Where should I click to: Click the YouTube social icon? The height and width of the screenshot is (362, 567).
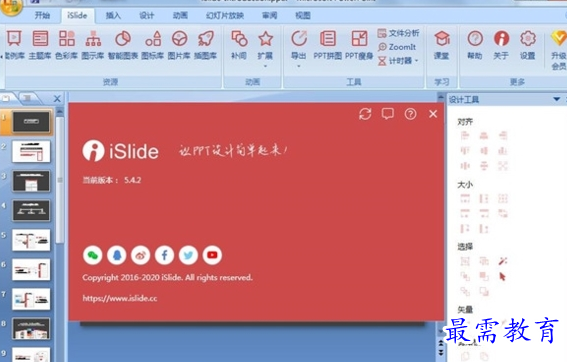coord(212,255)
